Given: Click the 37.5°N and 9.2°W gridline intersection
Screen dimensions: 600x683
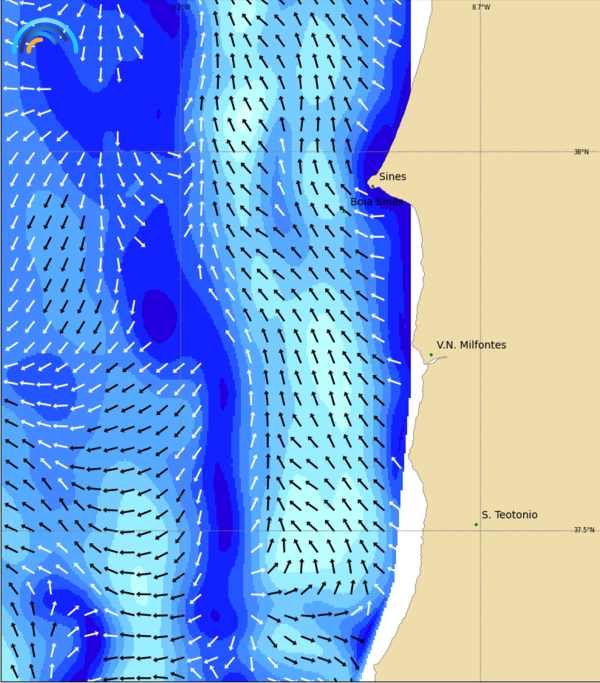Looking at the screenshot, I should pyautogui.click(x=180, y=531).
